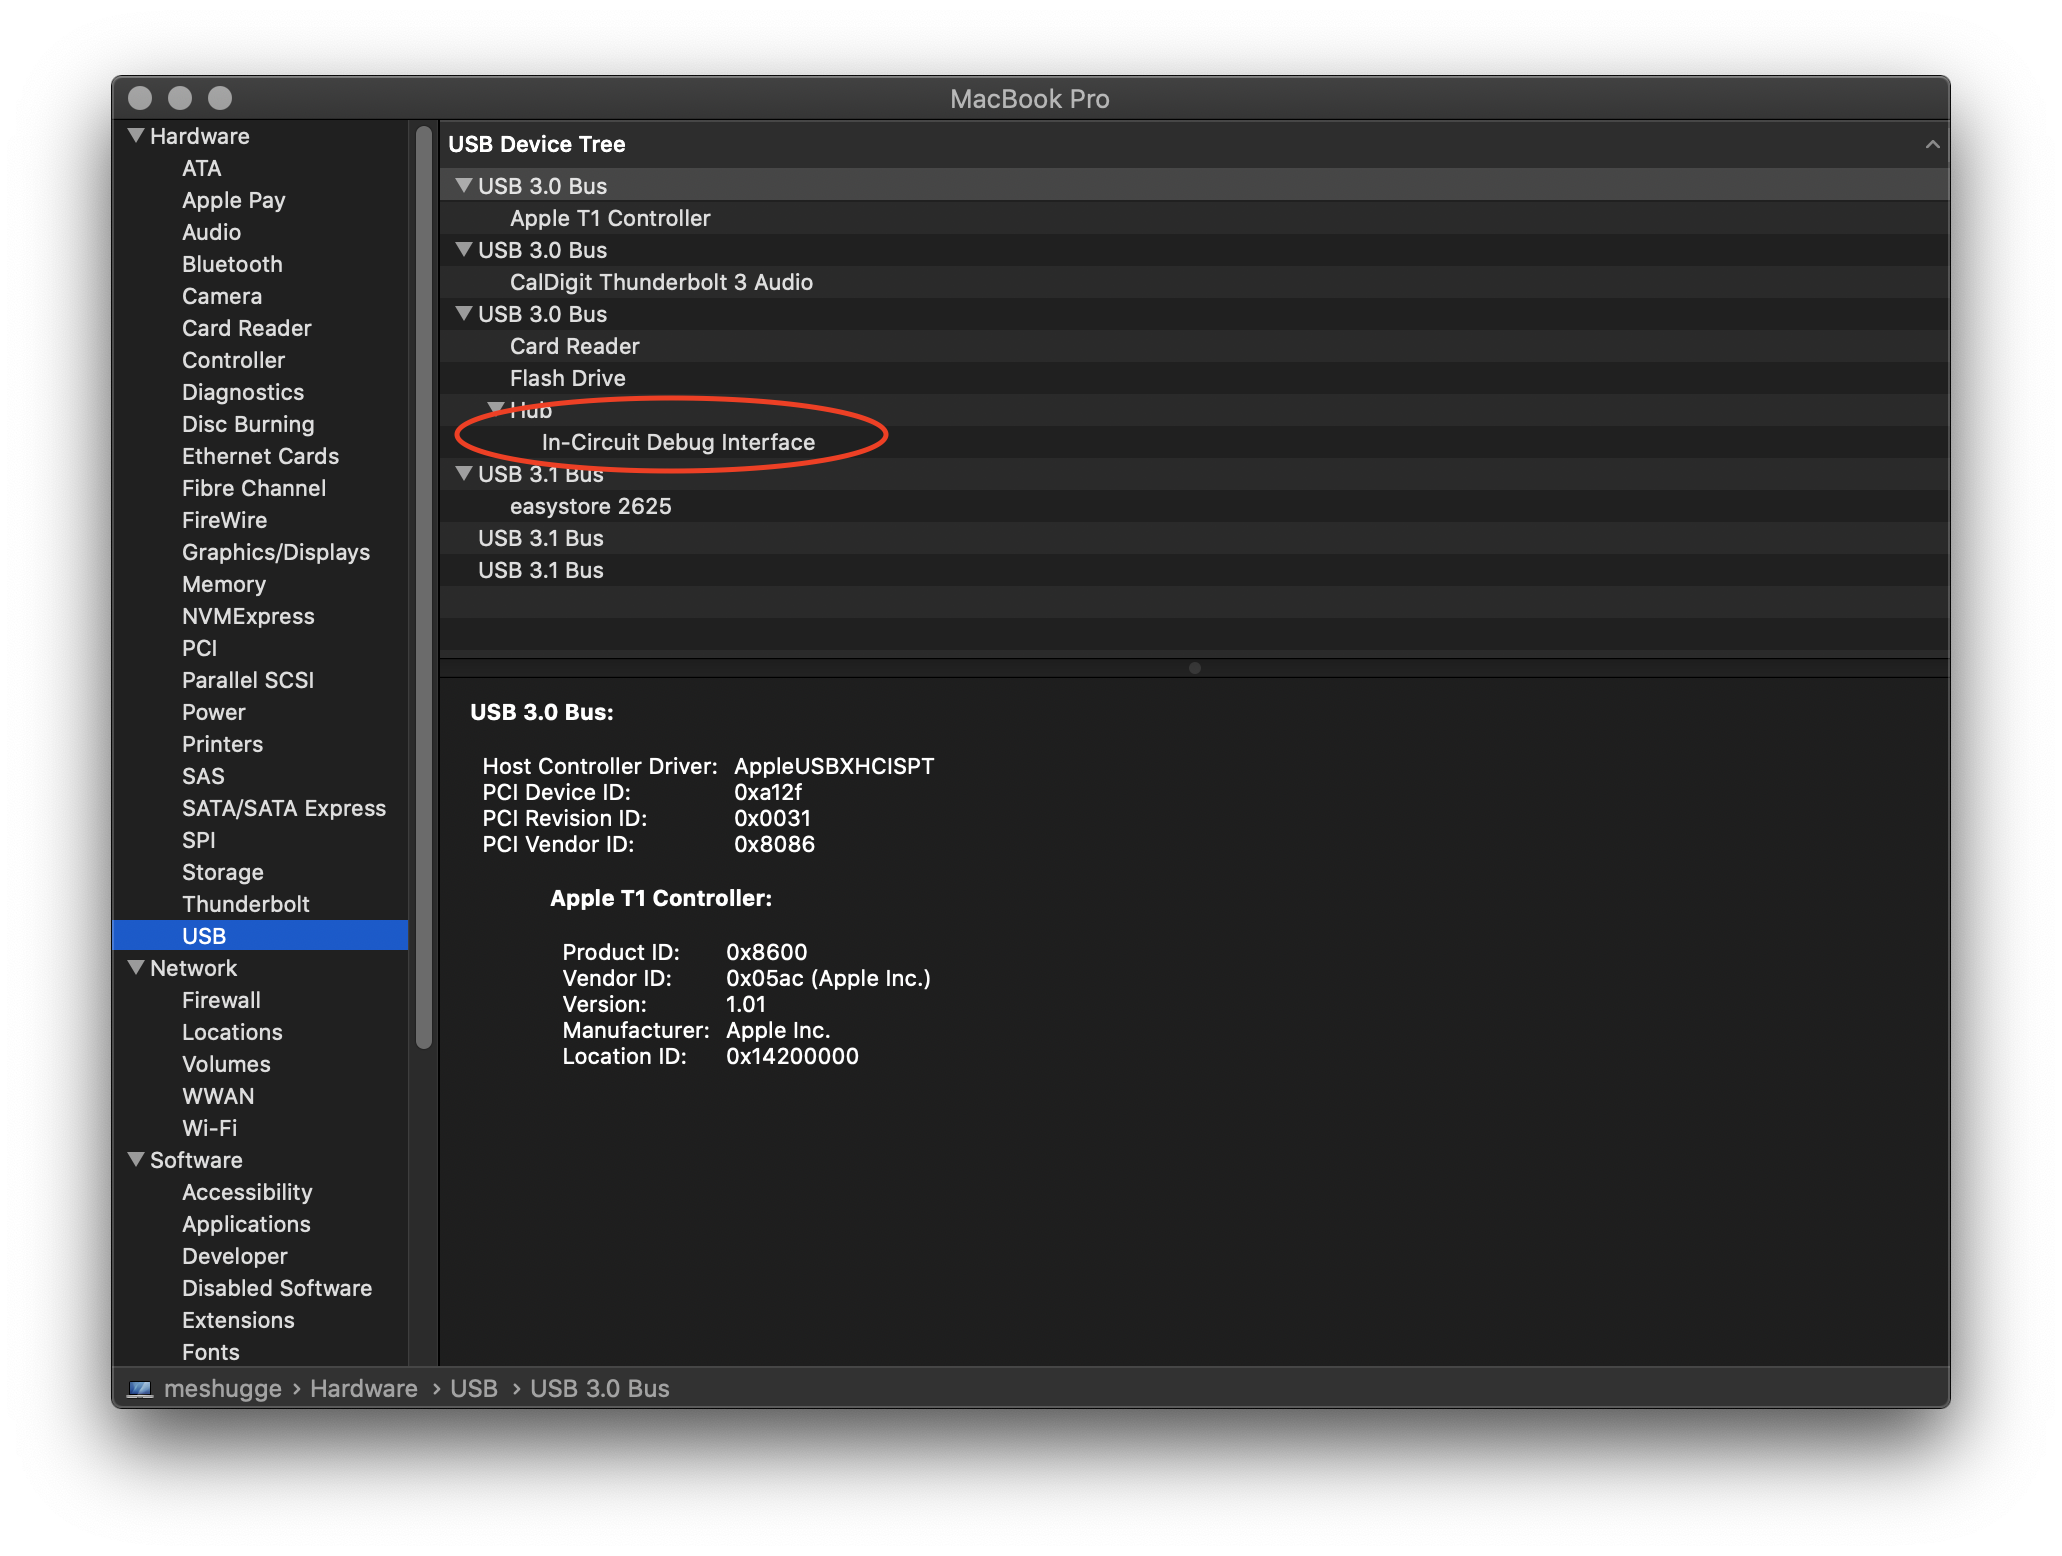Collapse the Hub disclosure triangle
Image resolution: width=2062 pixels, height=1556 pixels.
point(495,409)
